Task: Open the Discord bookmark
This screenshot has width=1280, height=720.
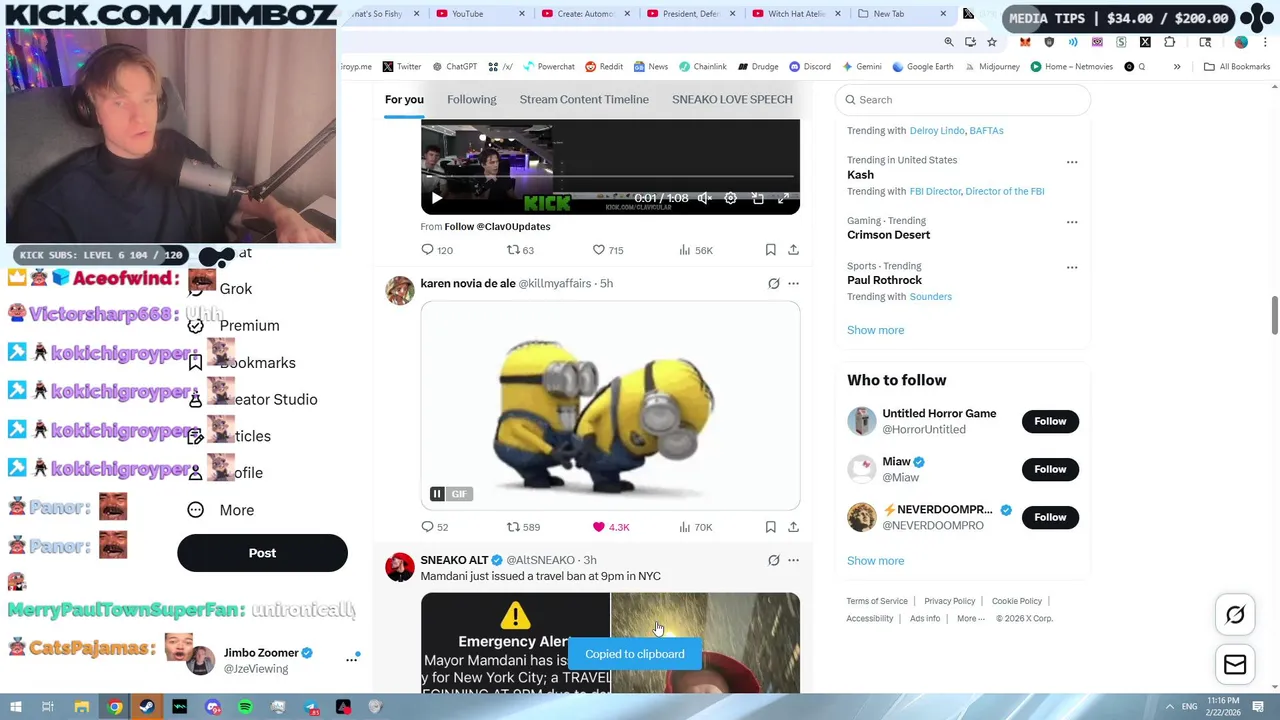Action: (x=810, y=67)
